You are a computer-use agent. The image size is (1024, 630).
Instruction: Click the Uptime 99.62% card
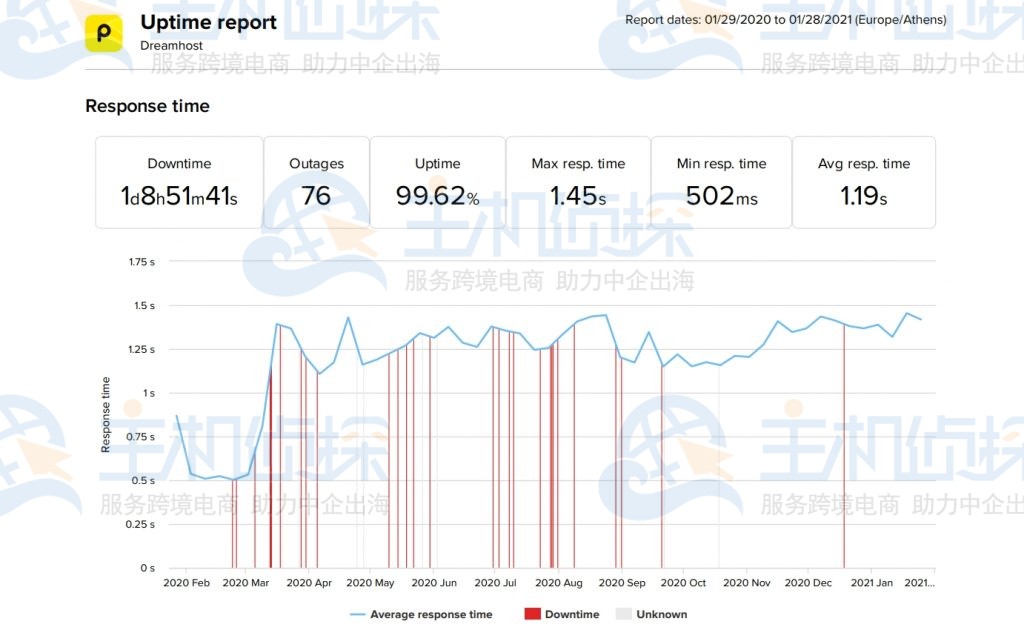(x=437, y=182)
